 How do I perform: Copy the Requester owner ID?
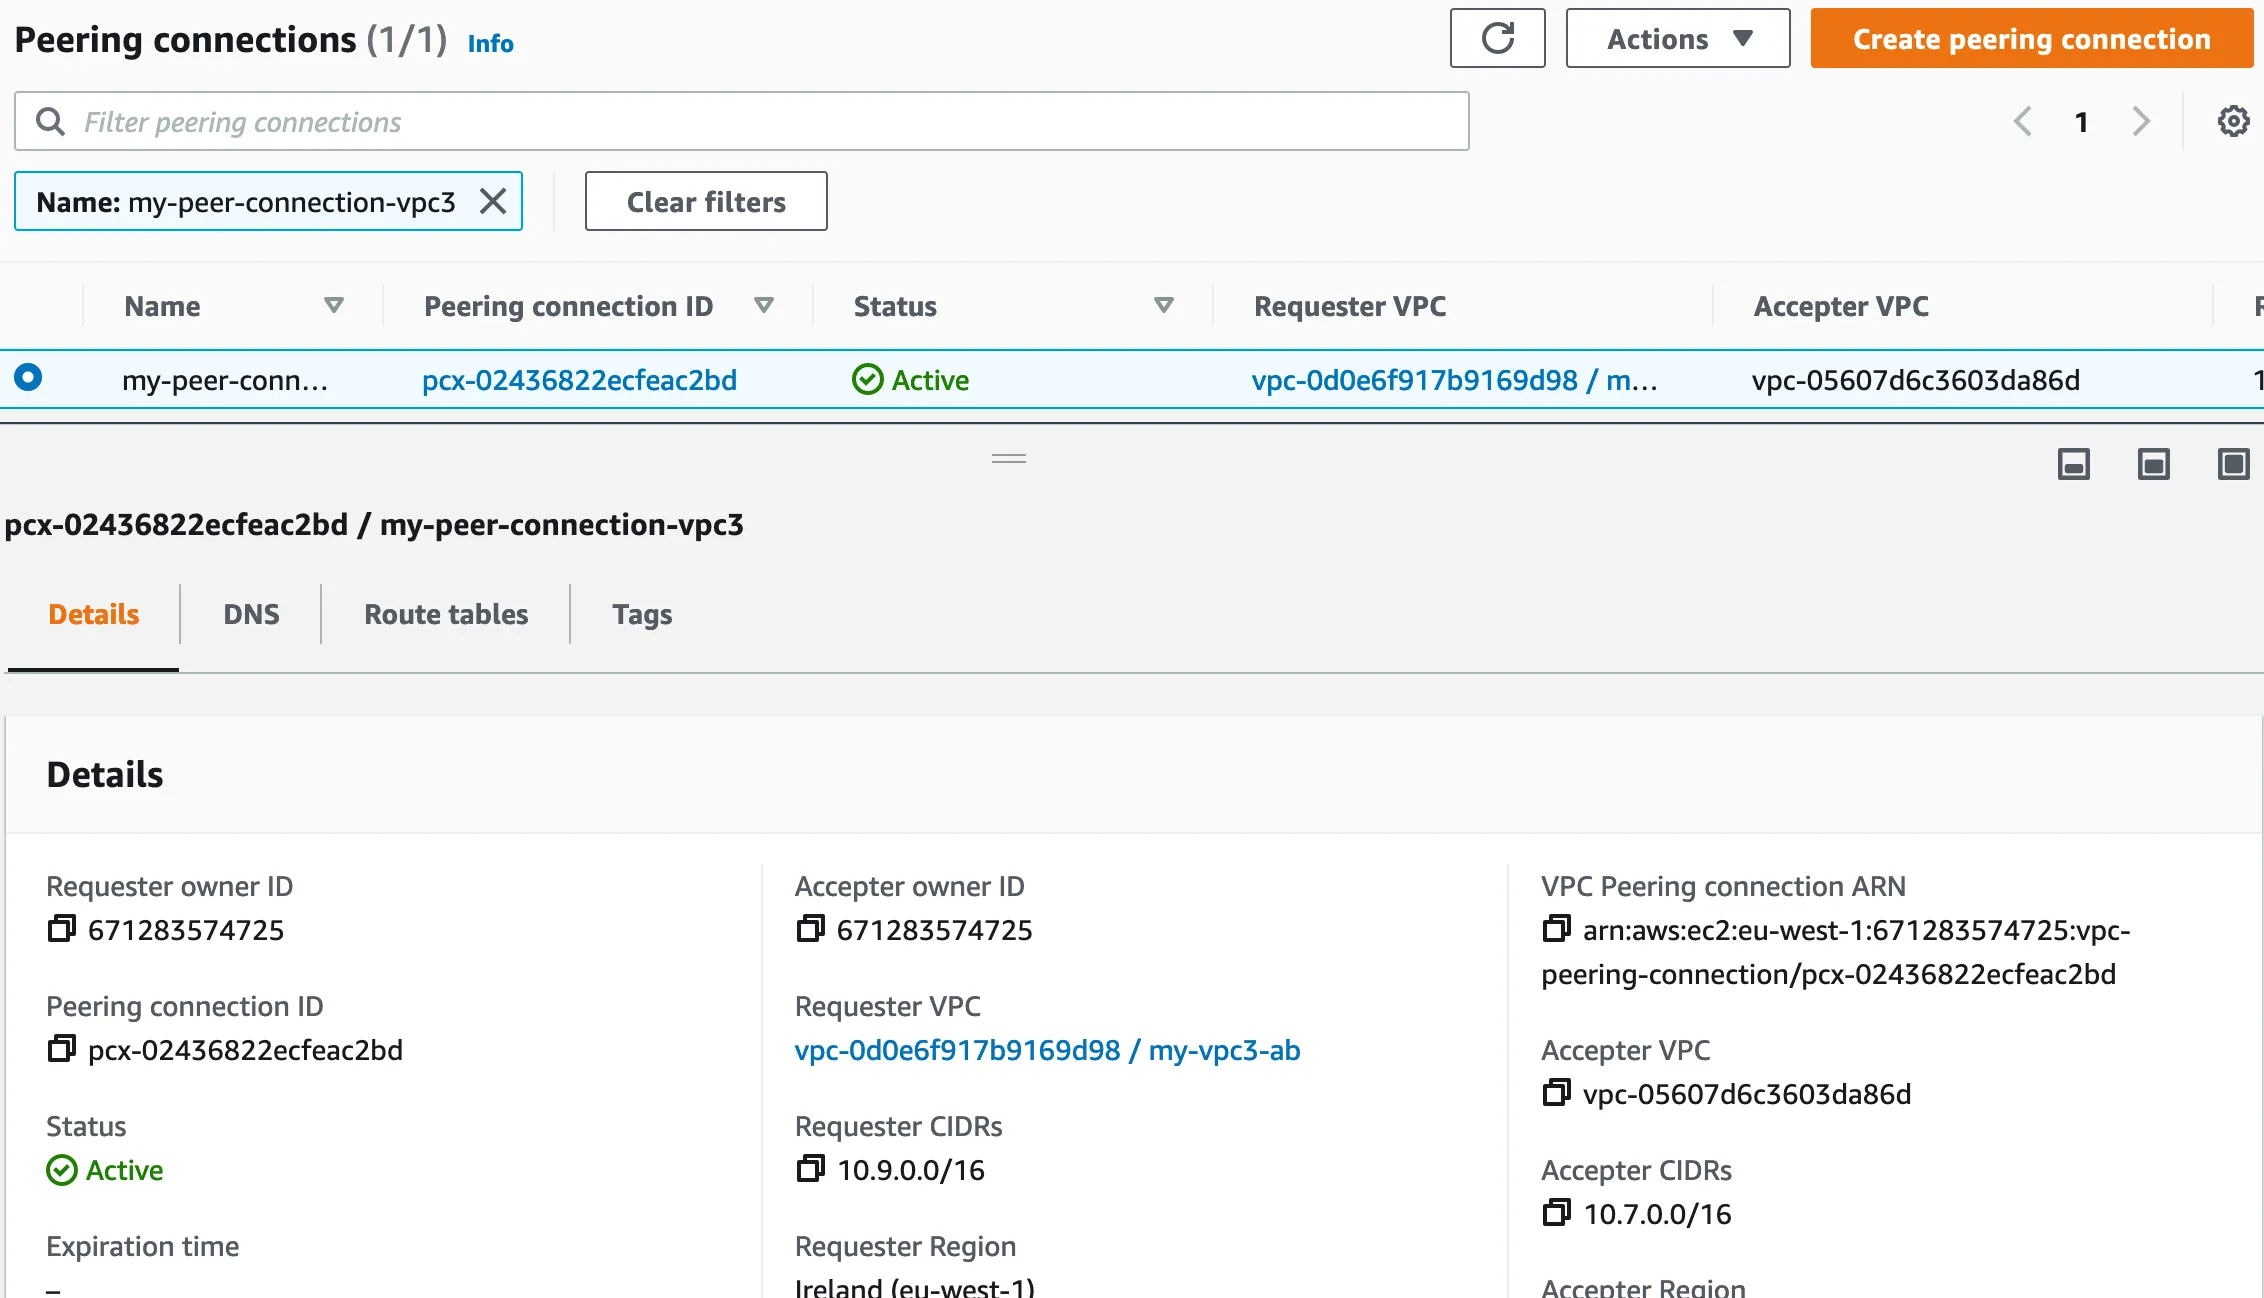61,929
